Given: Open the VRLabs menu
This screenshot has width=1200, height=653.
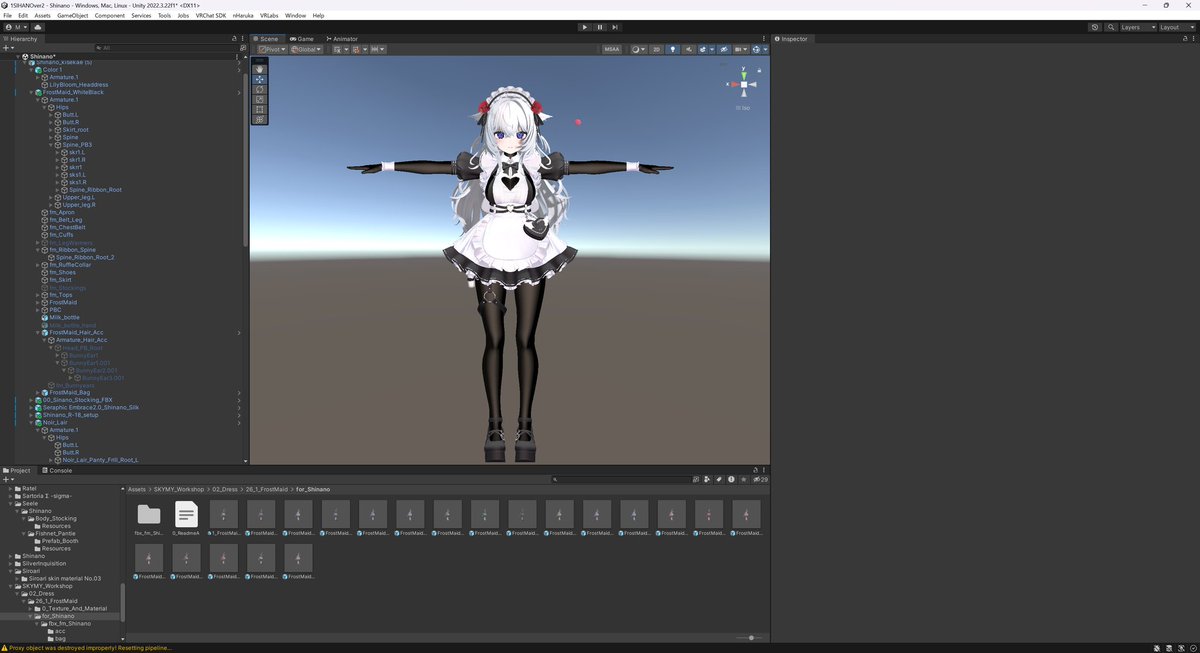Looking at the screenshot, I should 270,16.
